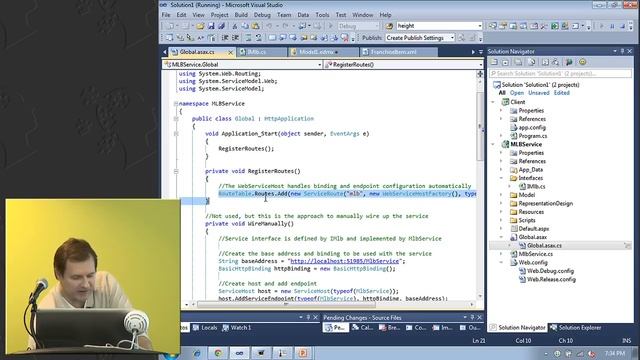Screen dimensions: 640x360
Task: Open the find combo box showing height
Action: click(439, 26)
